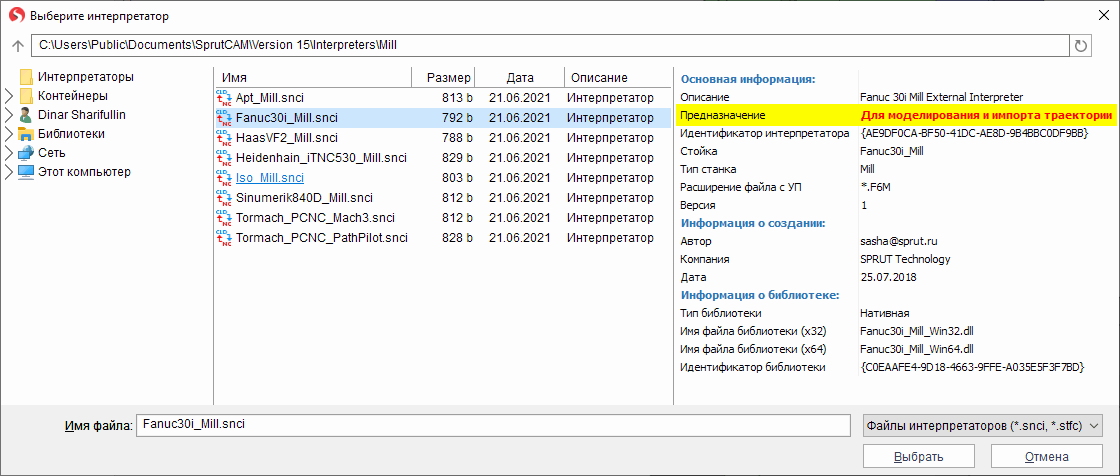Click the Dinar Sharifullin user icon

point(26,114)
